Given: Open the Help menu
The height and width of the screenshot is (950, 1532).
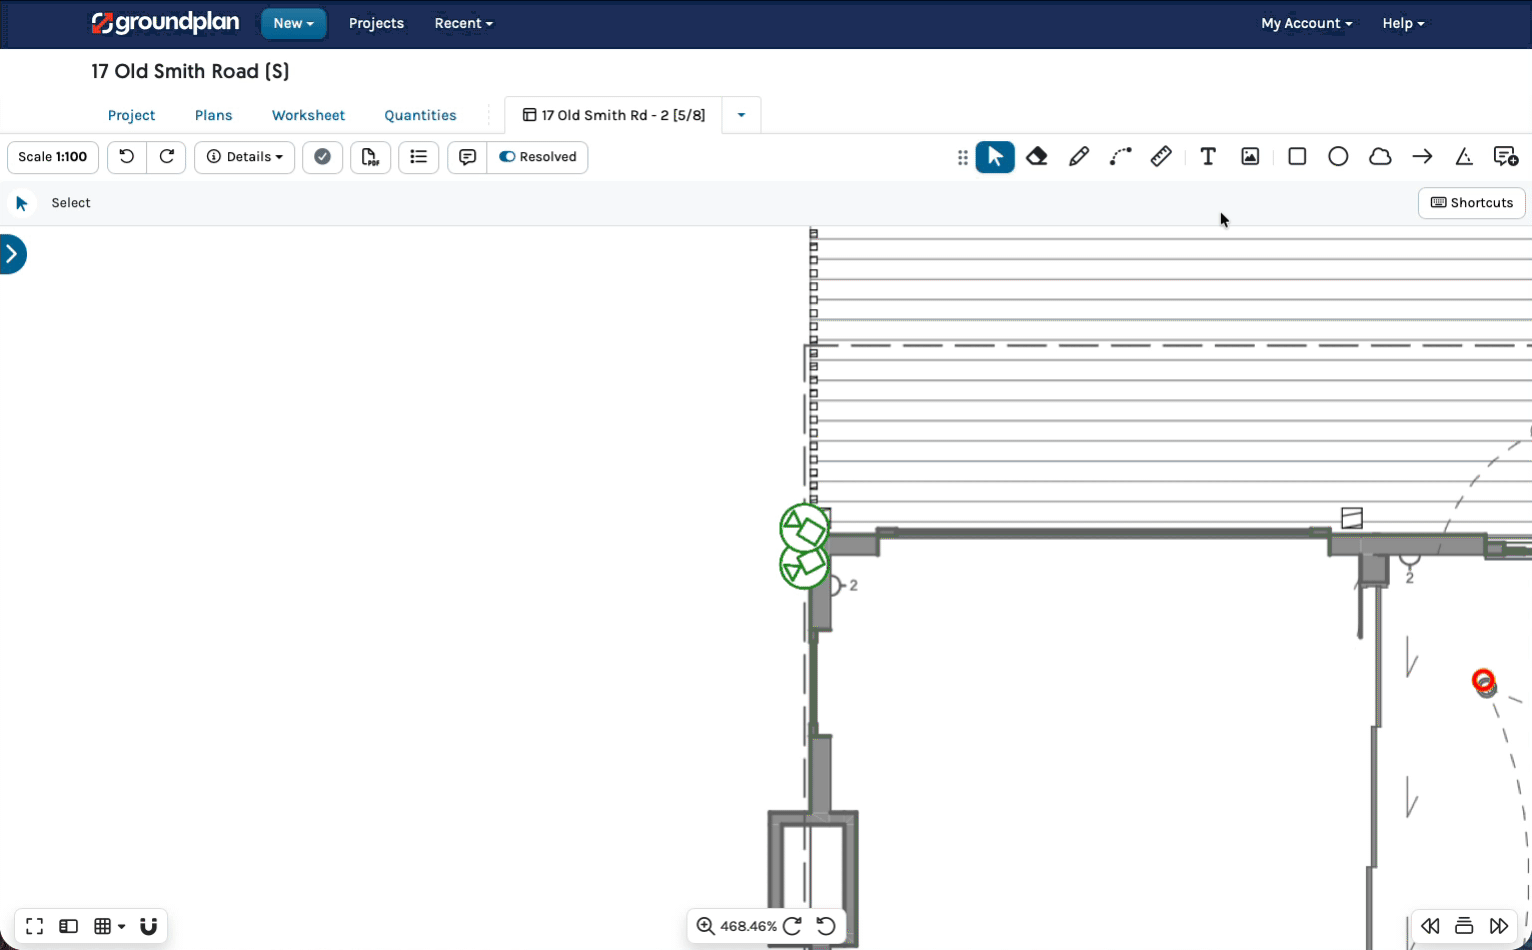Looking at the screenshot, I should (x=1402, y=23).
